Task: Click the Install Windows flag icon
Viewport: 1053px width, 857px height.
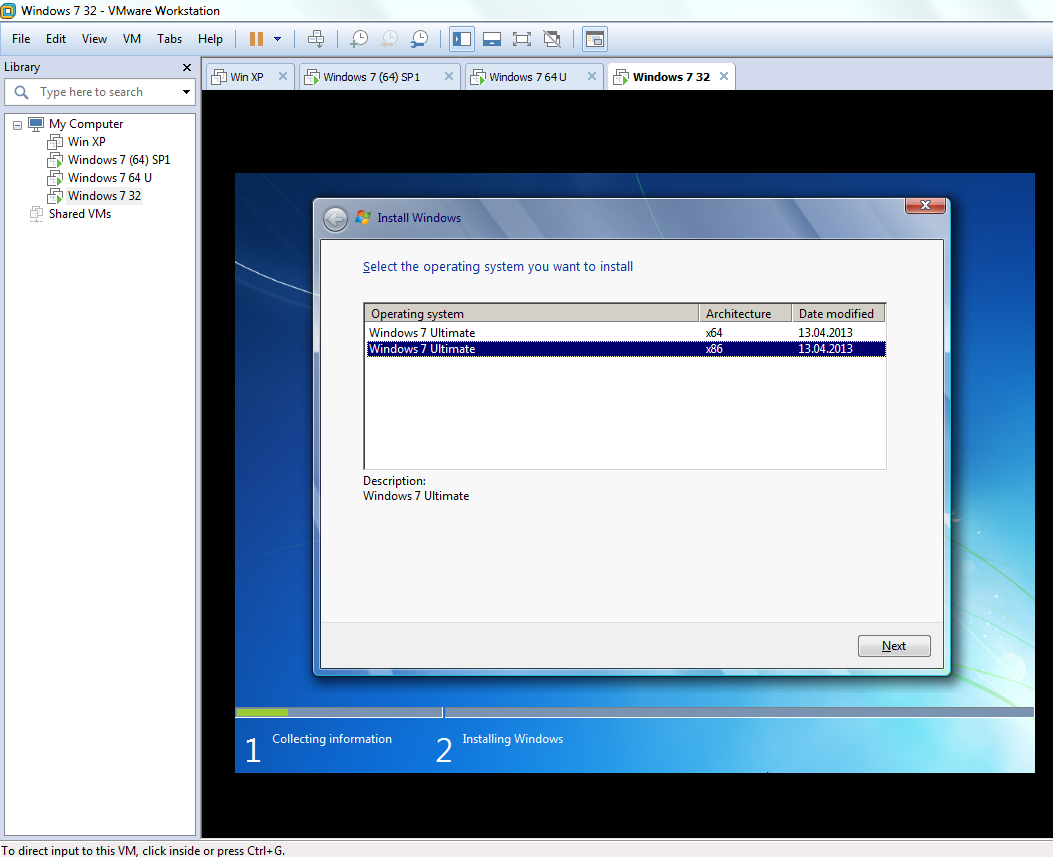Action: click(363, 218)
